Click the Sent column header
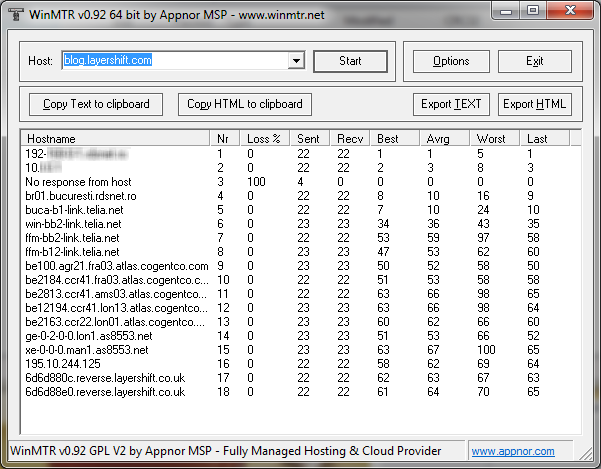The width and height of the screenshot is (601, 469). pyautogui.click(x=310, y=138)
